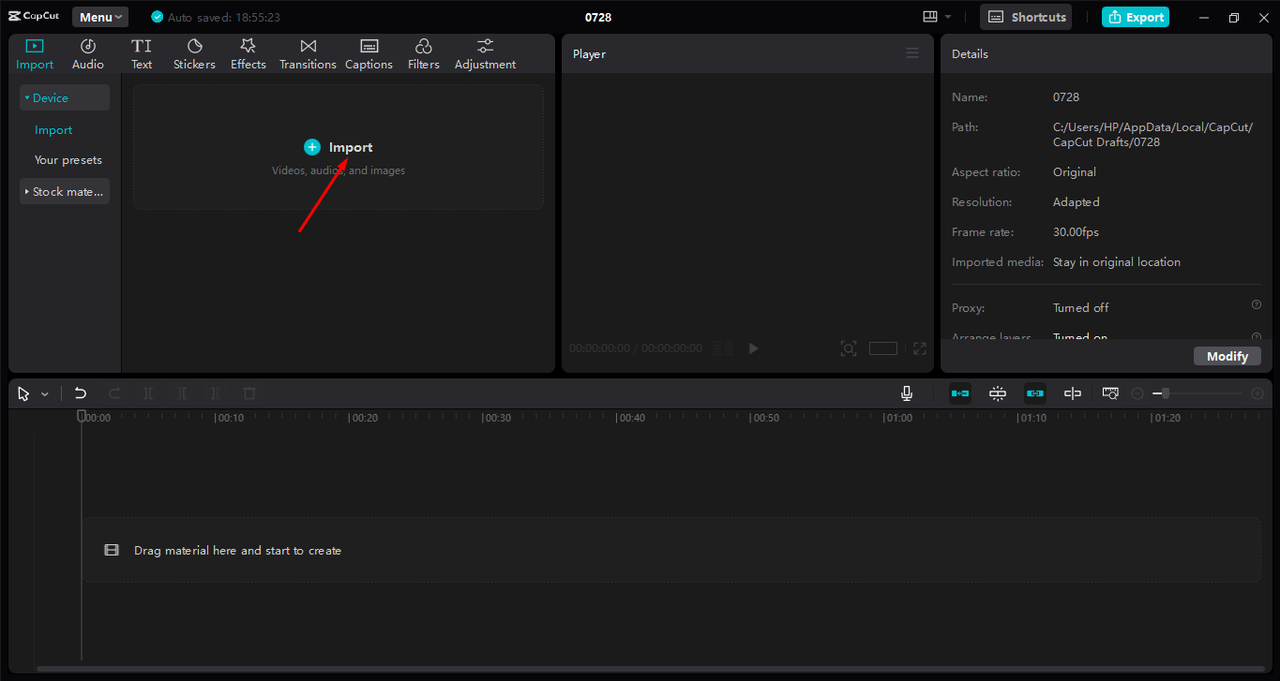Open the Captions tab
Screen dimensions: 1280x681
(369, 54)
